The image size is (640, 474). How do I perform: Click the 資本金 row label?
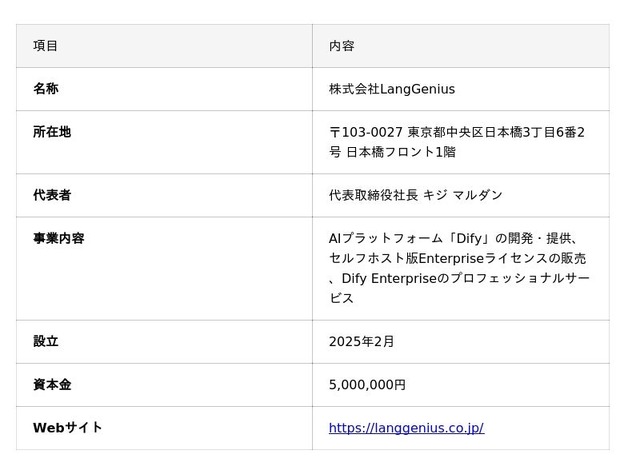[52, 384]
